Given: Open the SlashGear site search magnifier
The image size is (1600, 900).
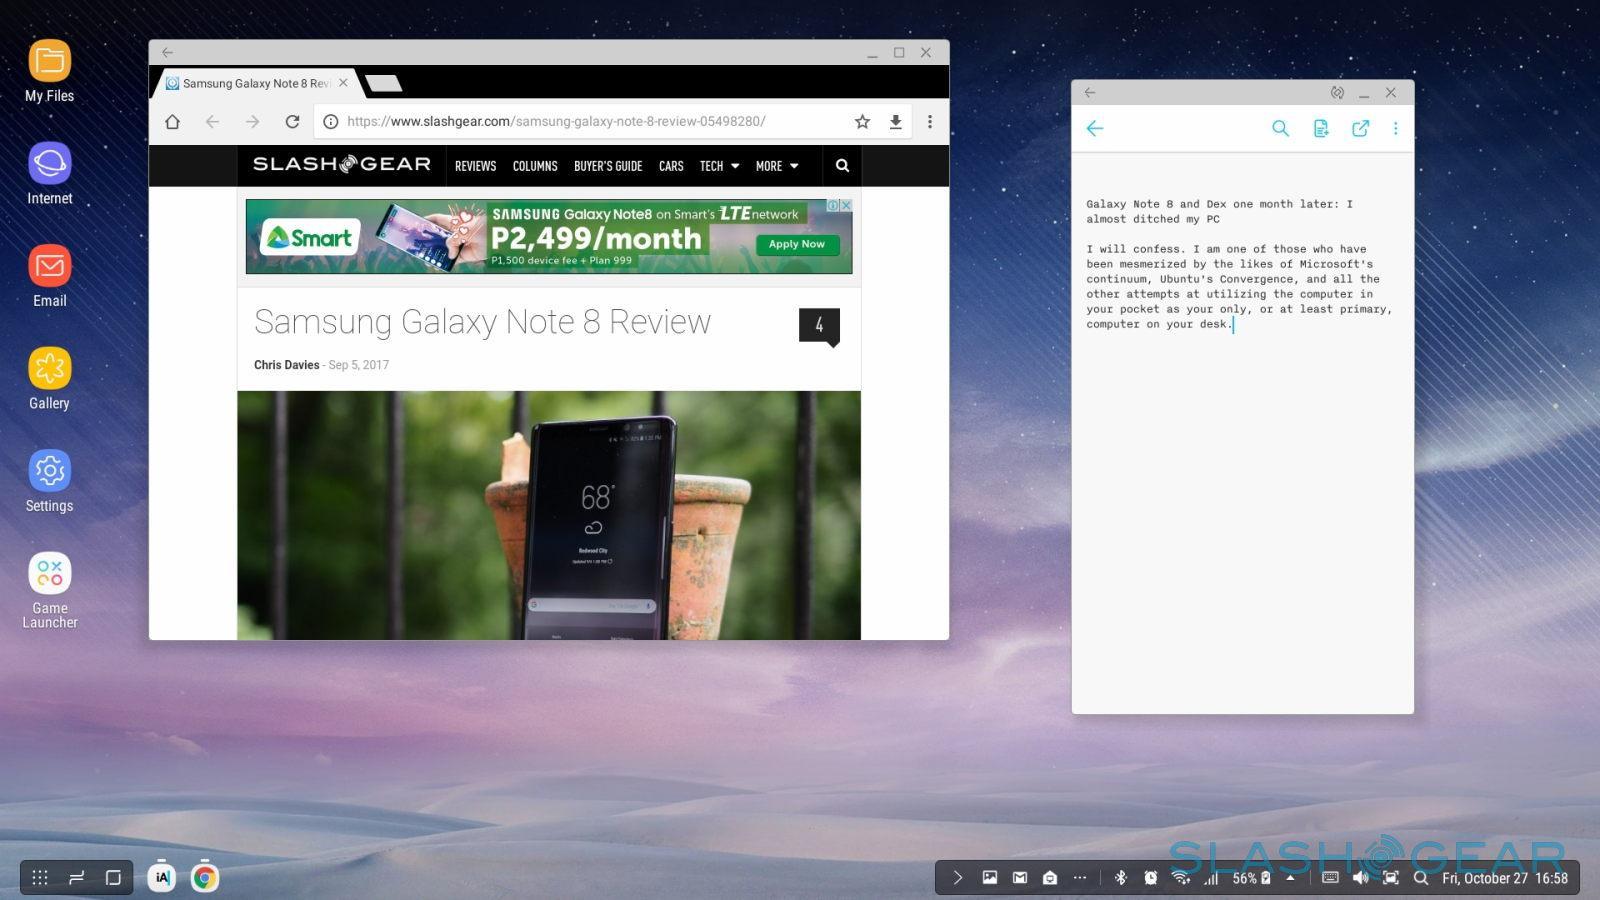Looking at the screenshot, I should [x=842, y=166].
